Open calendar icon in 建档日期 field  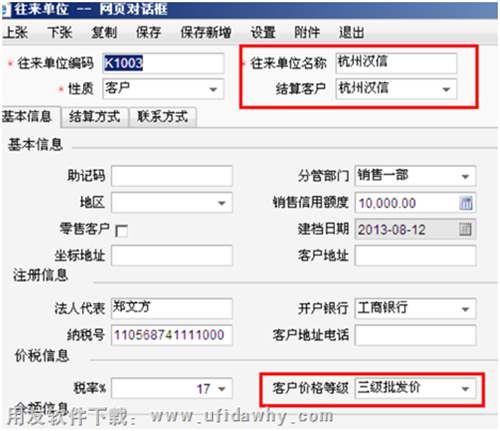point(465,229)
